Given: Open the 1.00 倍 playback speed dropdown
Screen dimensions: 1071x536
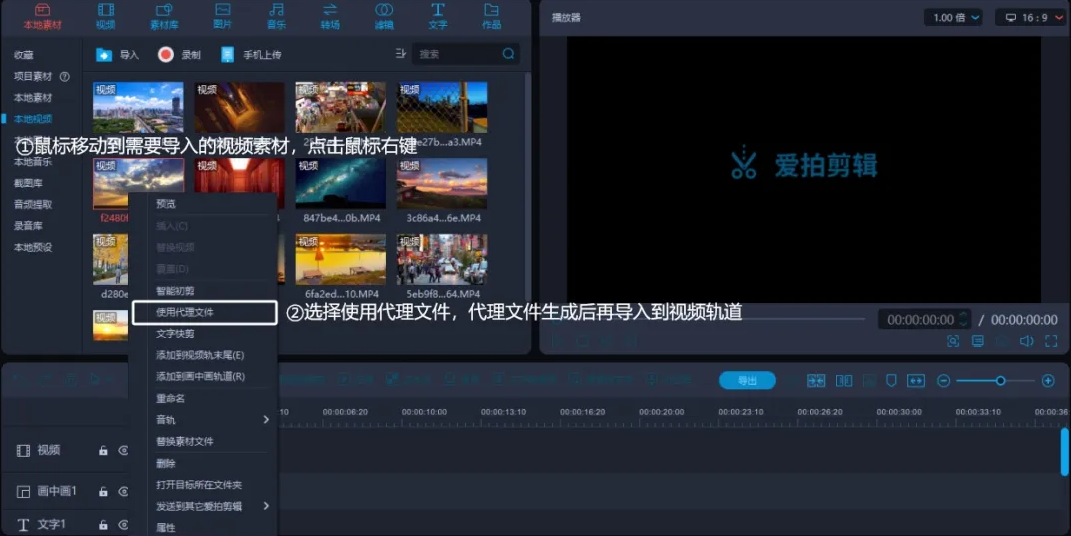Looking at the screenshot, I should (954, 18).
